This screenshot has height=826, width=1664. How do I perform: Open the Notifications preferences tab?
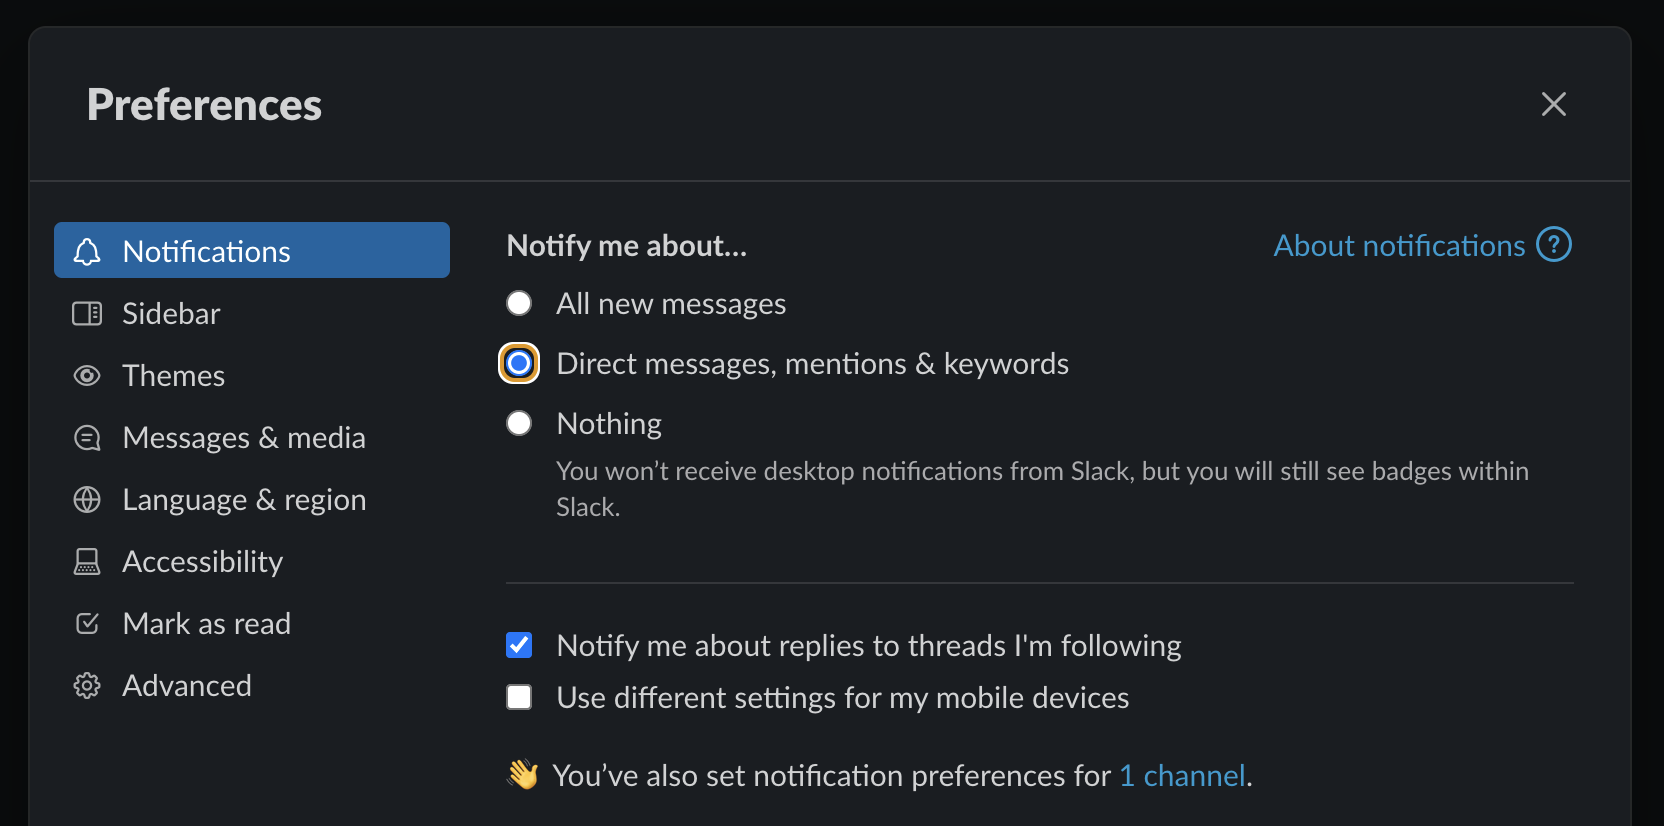252,250
